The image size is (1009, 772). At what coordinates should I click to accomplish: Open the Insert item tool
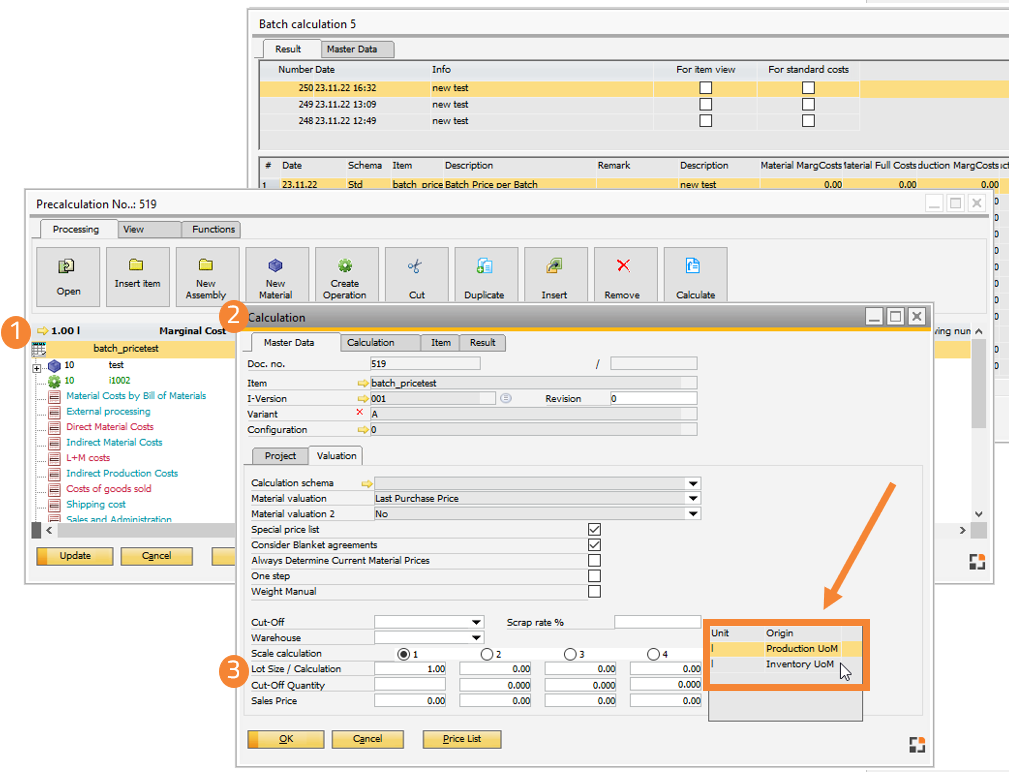137,274
